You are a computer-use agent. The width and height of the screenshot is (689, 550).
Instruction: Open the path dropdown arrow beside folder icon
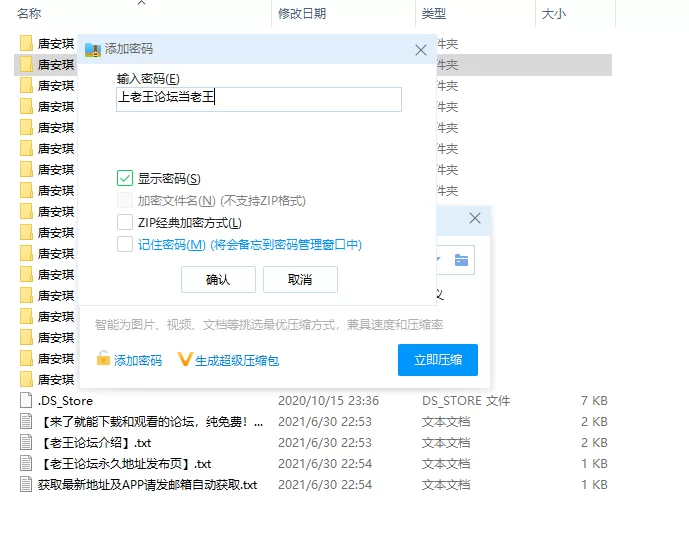(x=439, y=261)
